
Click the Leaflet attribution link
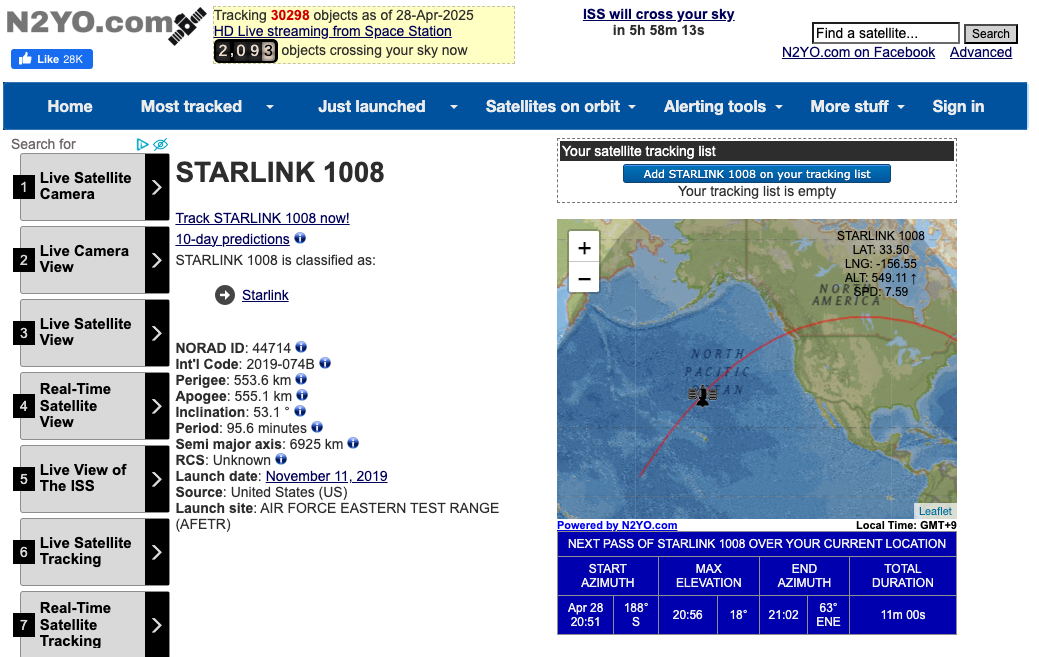click(935, 511)
